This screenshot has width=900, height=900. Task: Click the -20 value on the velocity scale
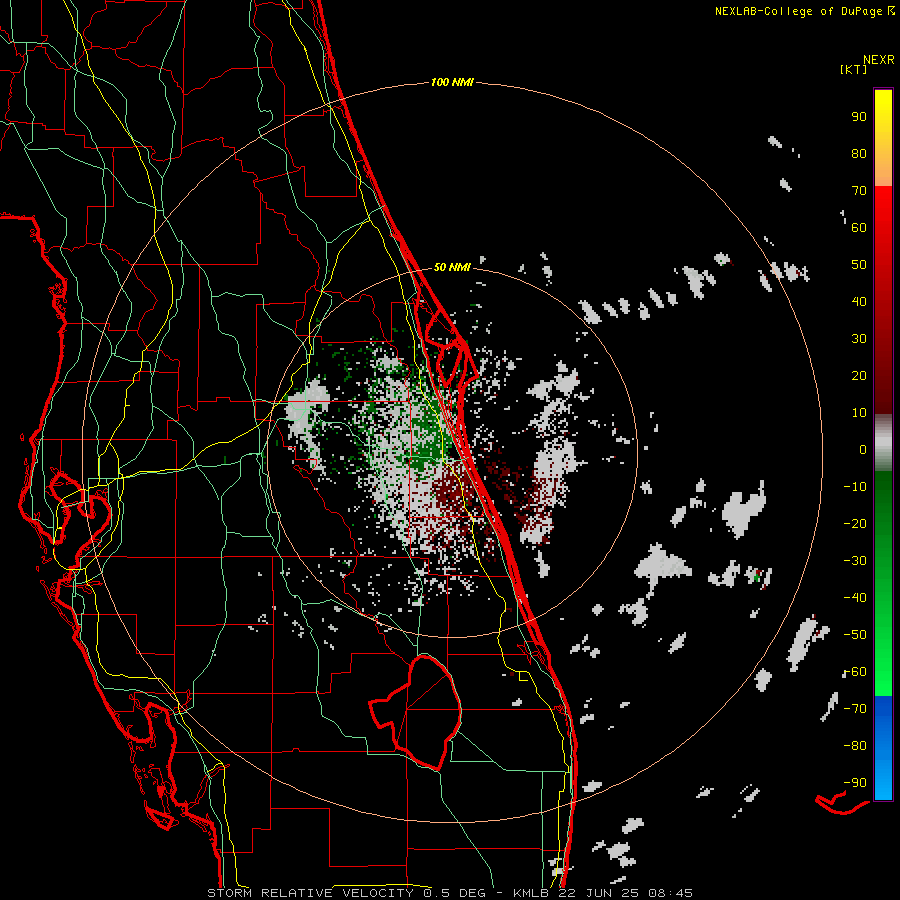[x=855, y=523]
